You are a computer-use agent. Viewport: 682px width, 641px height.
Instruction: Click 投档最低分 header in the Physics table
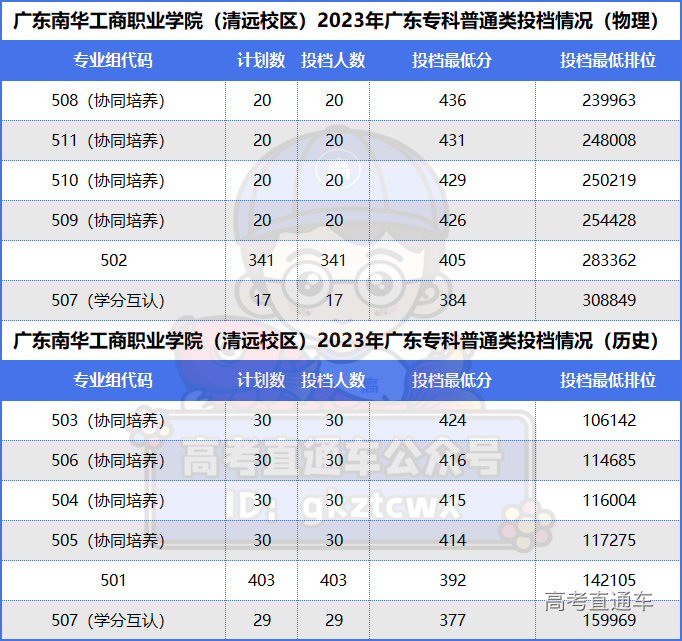452,61
